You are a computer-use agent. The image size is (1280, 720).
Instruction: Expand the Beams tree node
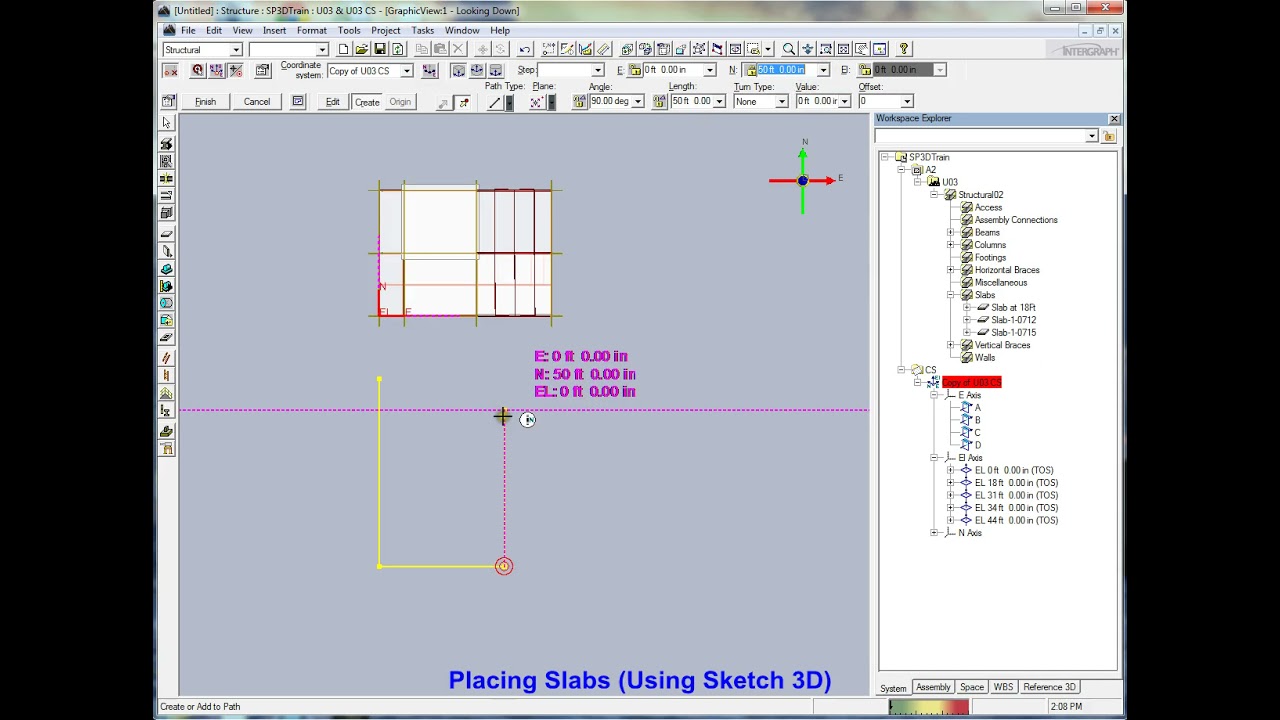coord(951,233)
